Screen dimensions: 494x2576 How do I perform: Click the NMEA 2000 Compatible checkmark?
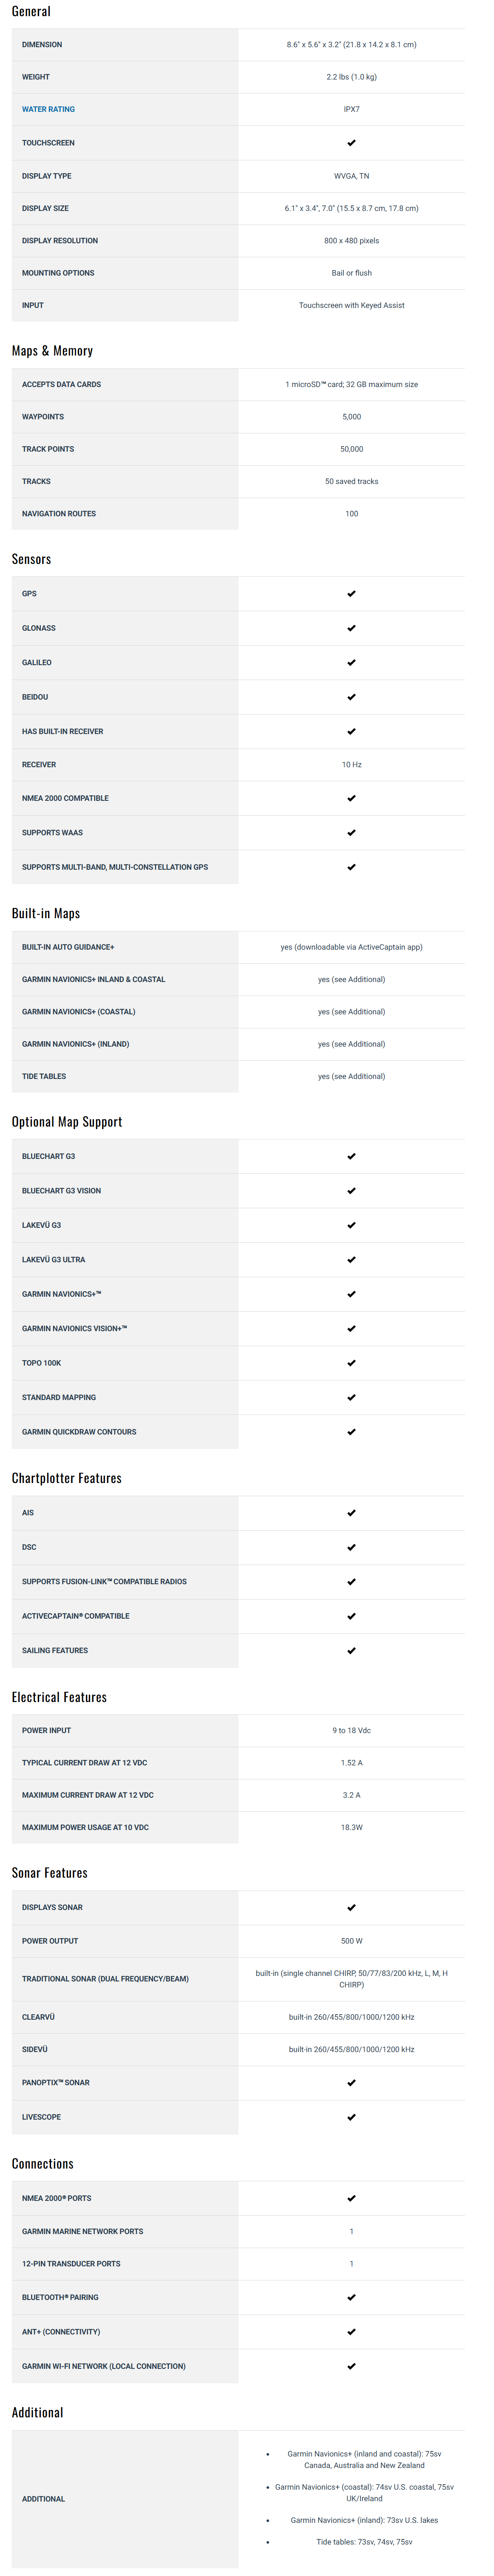tap(351, 798)
